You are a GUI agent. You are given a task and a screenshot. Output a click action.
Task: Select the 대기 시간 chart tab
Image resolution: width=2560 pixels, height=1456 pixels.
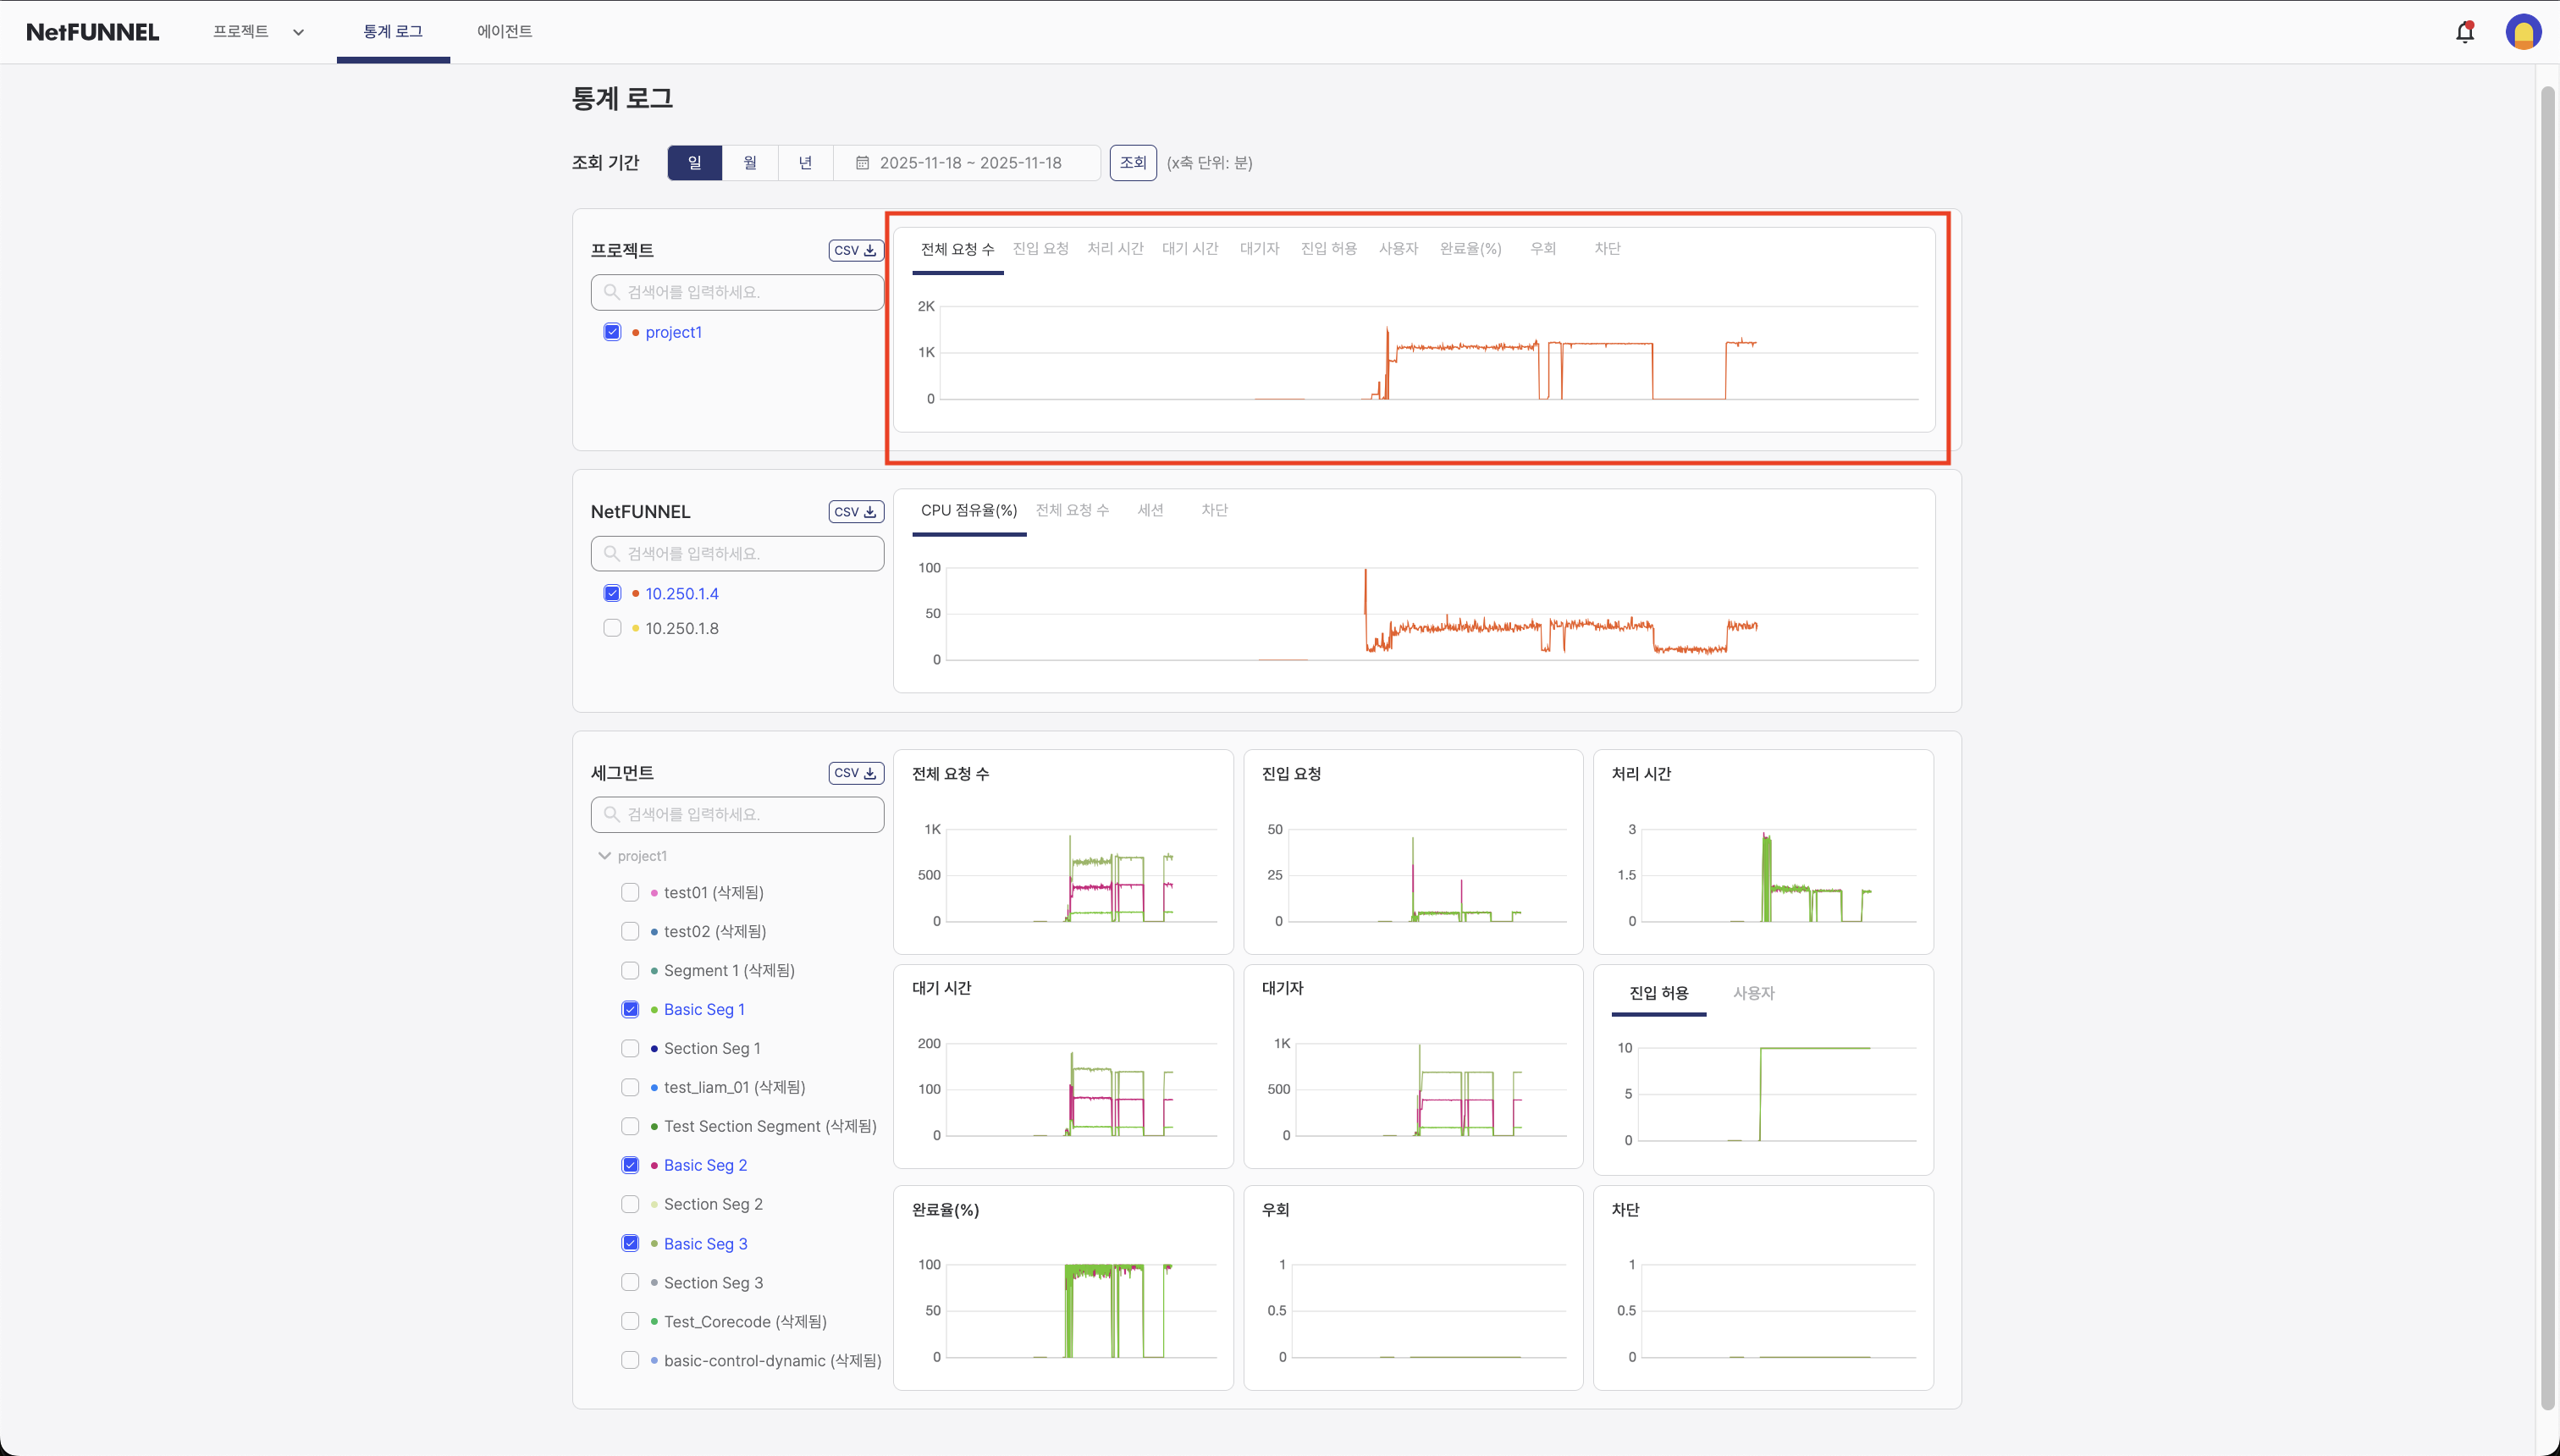1189,249
